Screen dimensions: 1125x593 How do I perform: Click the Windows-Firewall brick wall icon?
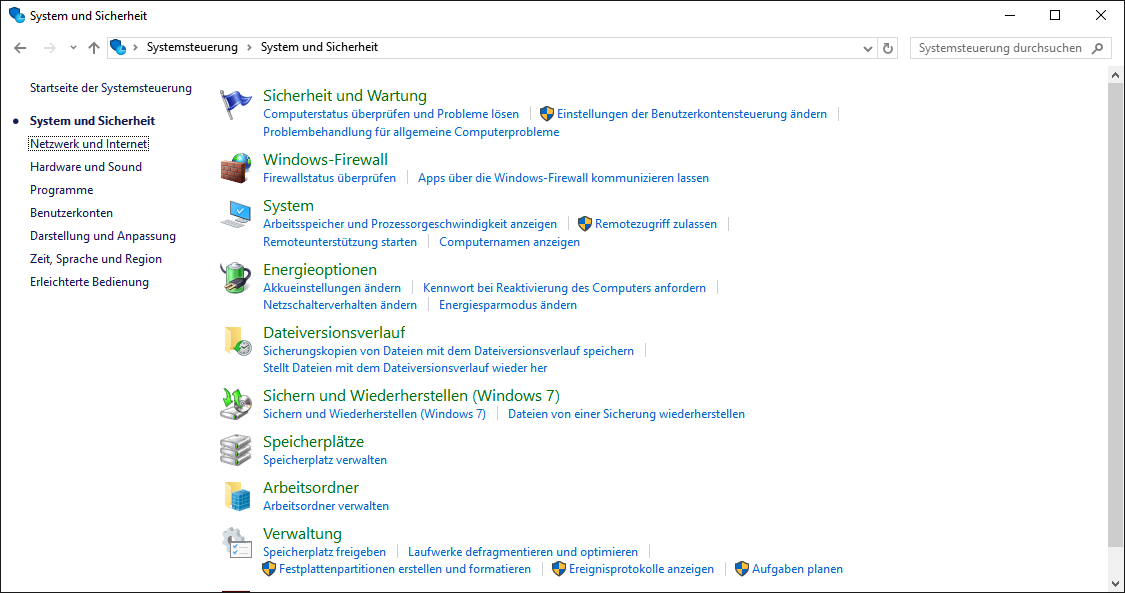[235, 168]
